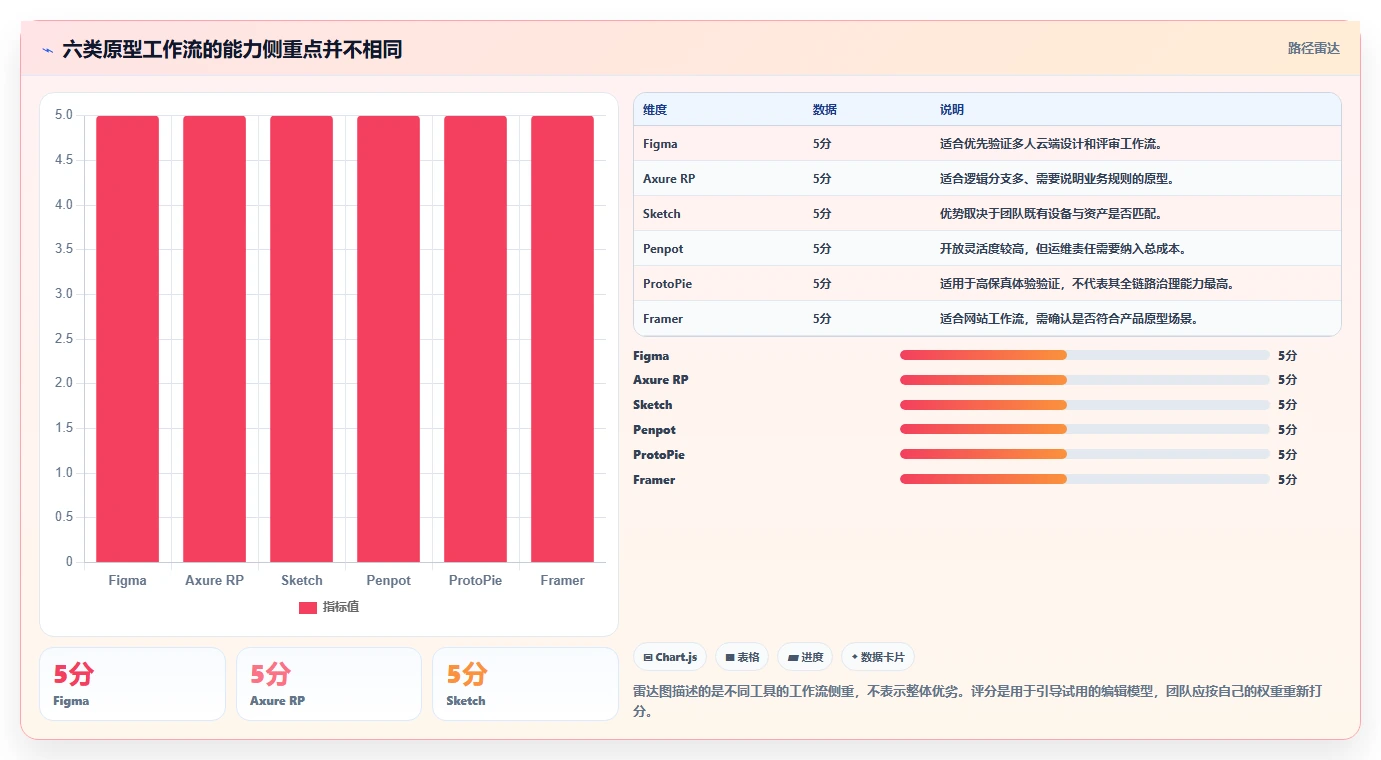This screenshot has width=1381, height=760.
Task: Click the Penpot progress bar
Action: [1084, 430]
